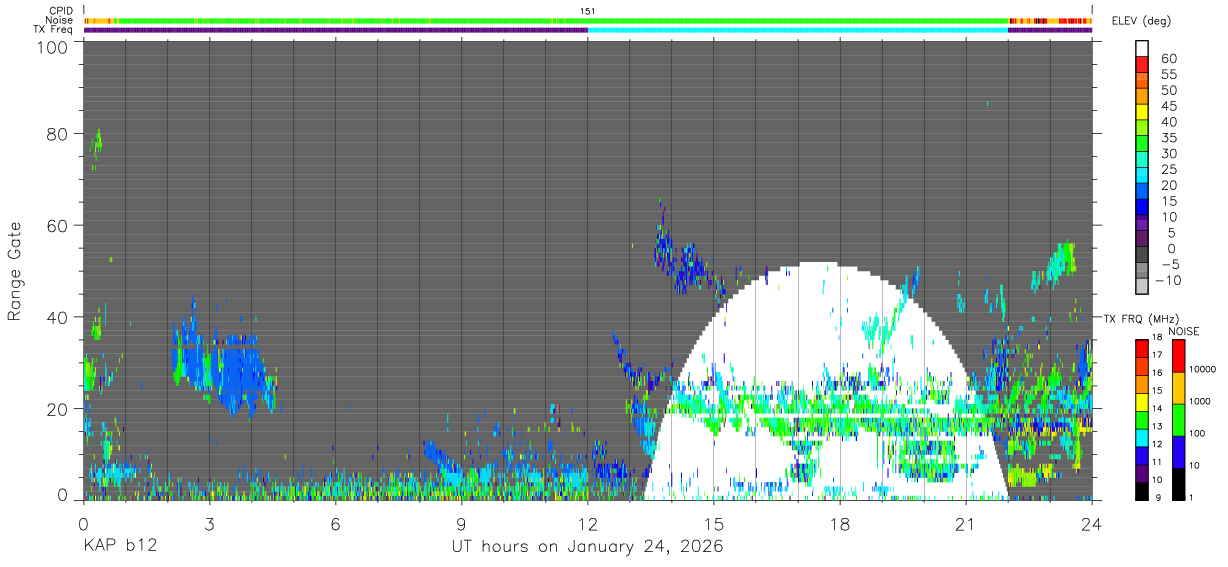Click the 1000 label on the NOISE legend

tap(1201, 400)
